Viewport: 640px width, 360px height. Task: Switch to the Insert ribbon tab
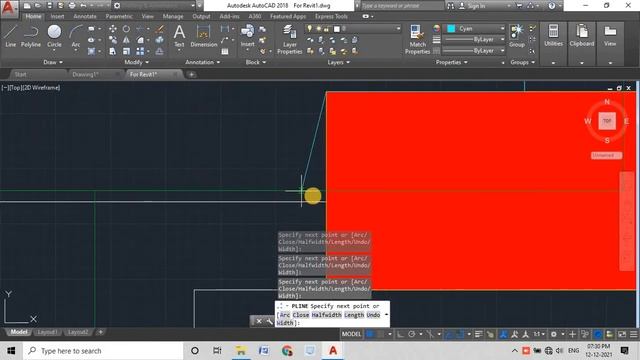57,16
